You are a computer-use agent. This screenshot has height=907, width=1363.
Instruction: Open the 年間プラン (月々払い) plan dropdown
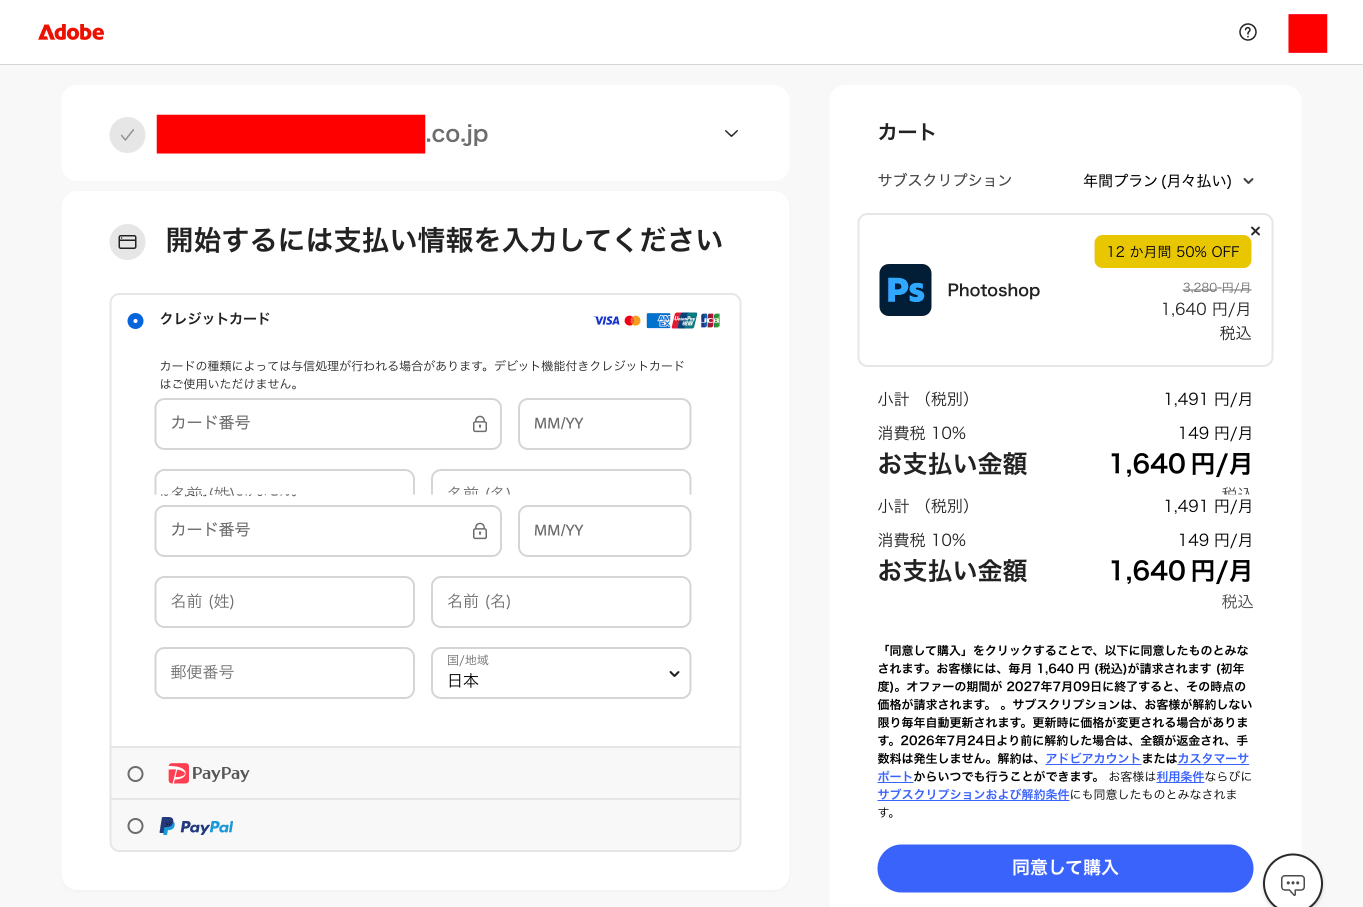[1168, 181]
